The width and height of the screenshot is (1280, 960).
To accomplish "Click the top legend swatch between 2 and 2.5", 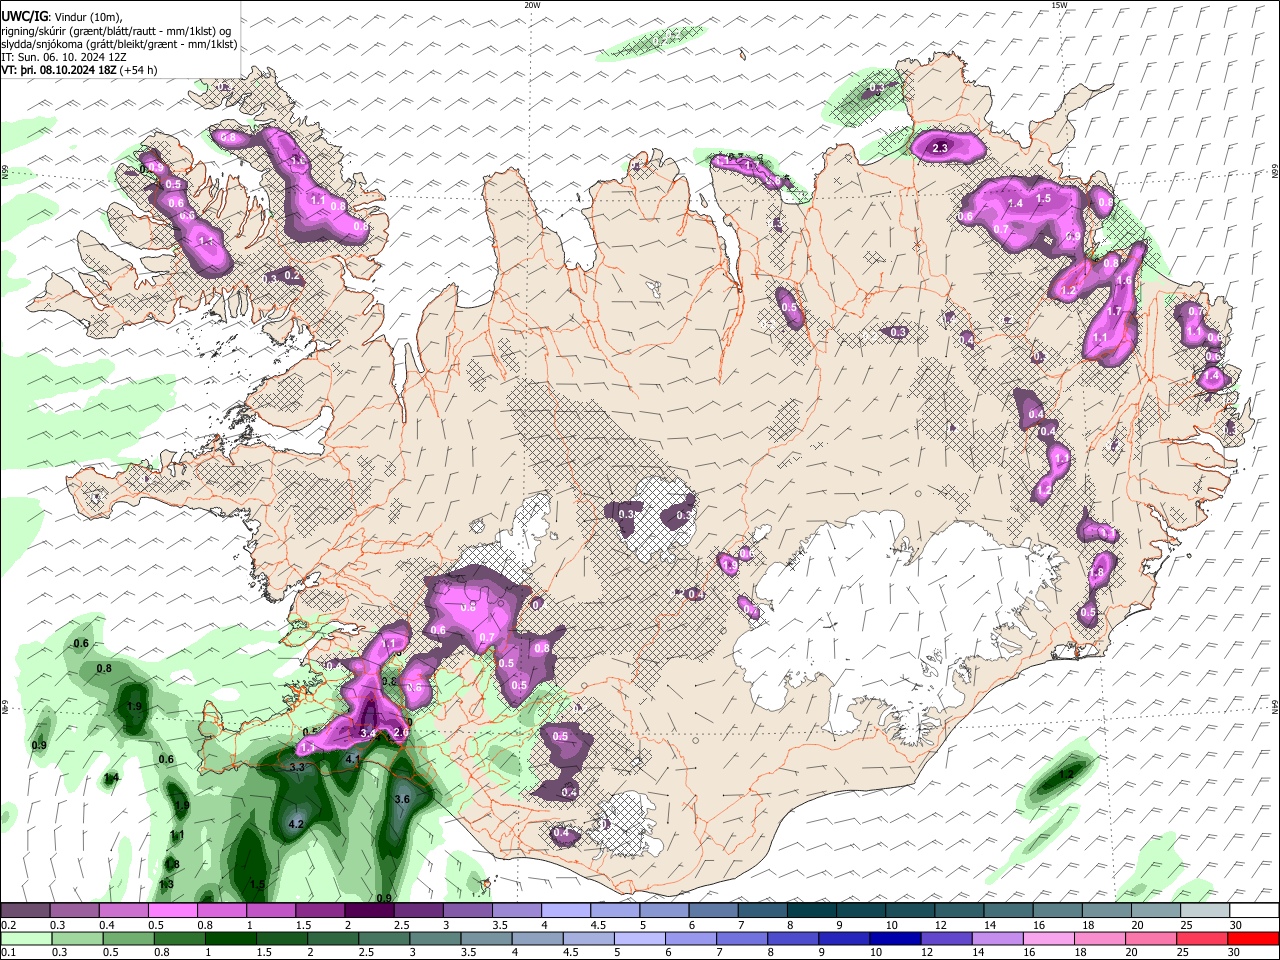I will click(x=369, y=910).
